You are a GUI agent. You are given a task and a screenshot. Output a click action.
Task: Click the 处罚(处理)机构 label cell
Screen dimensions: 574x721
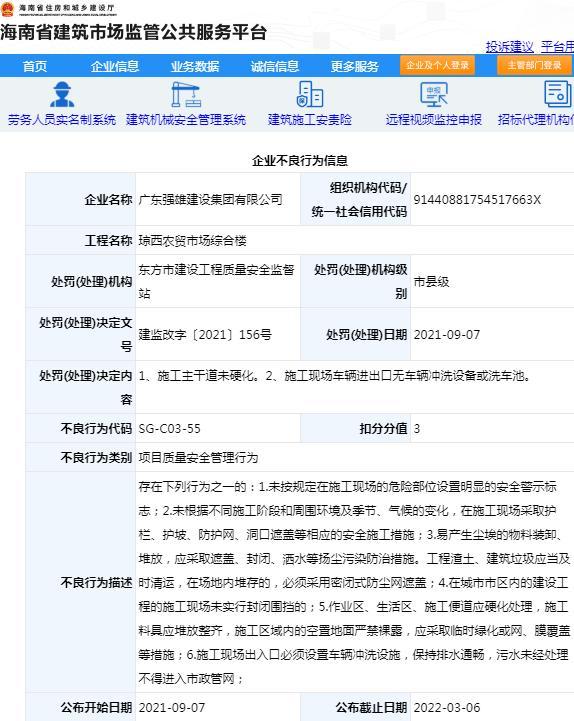click(x=80, y=281)
